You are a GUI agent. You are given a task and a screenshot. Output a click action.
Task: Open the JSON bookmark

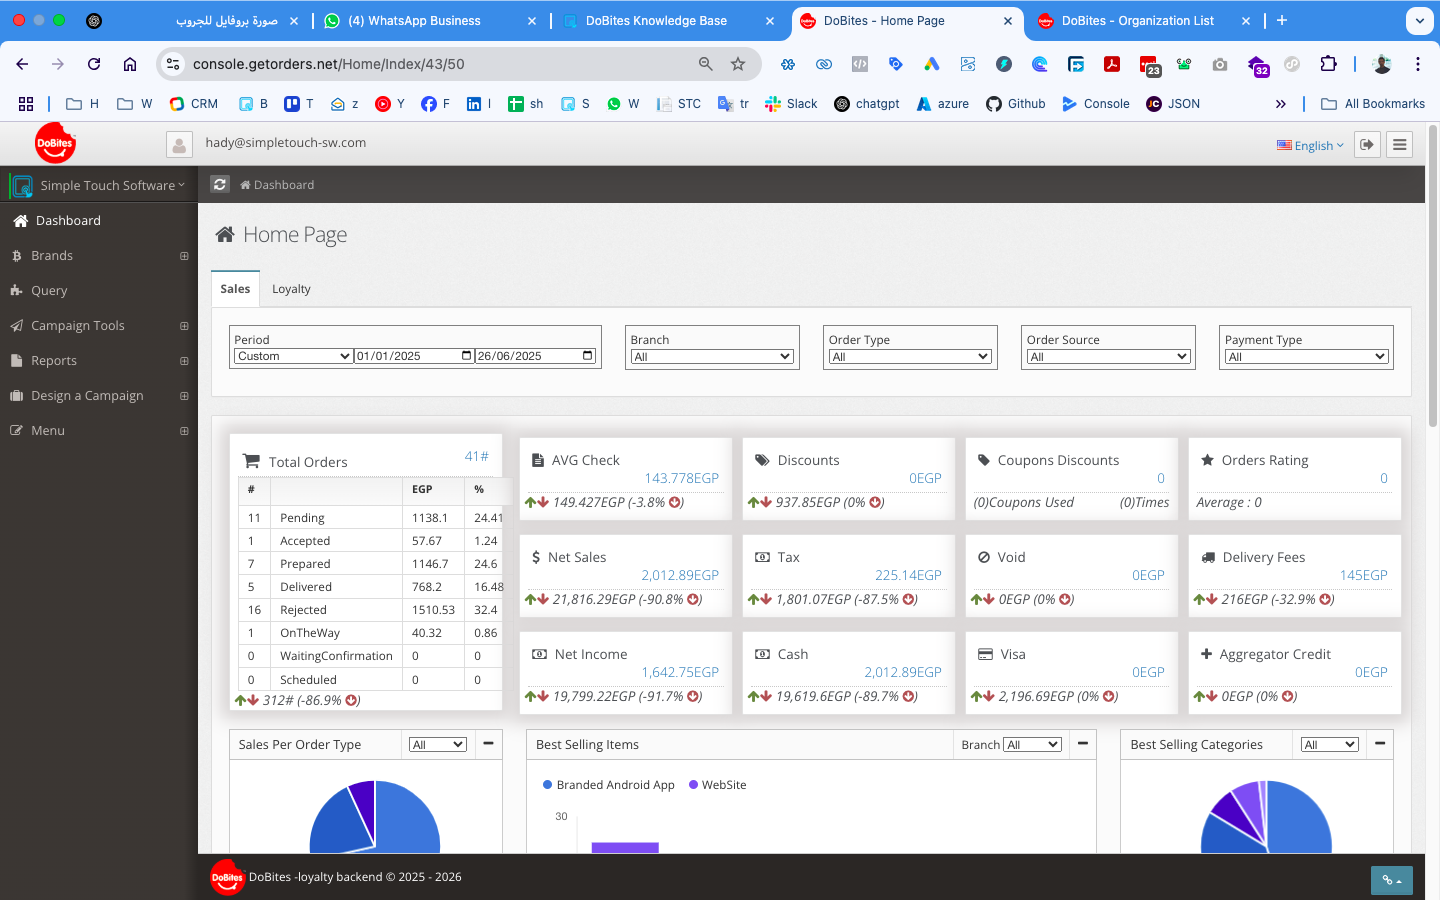click(x=1173, y=104)
